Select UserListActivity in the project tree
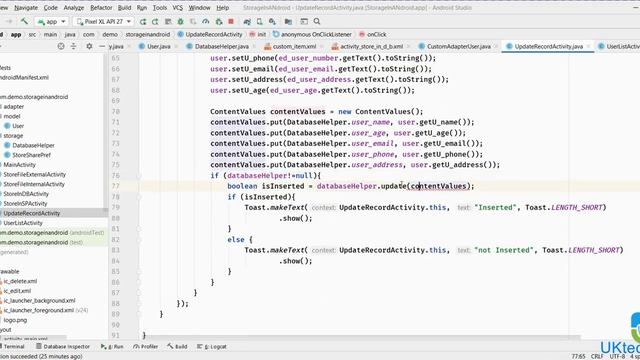The image size is (640, 360). click(23, 223)
